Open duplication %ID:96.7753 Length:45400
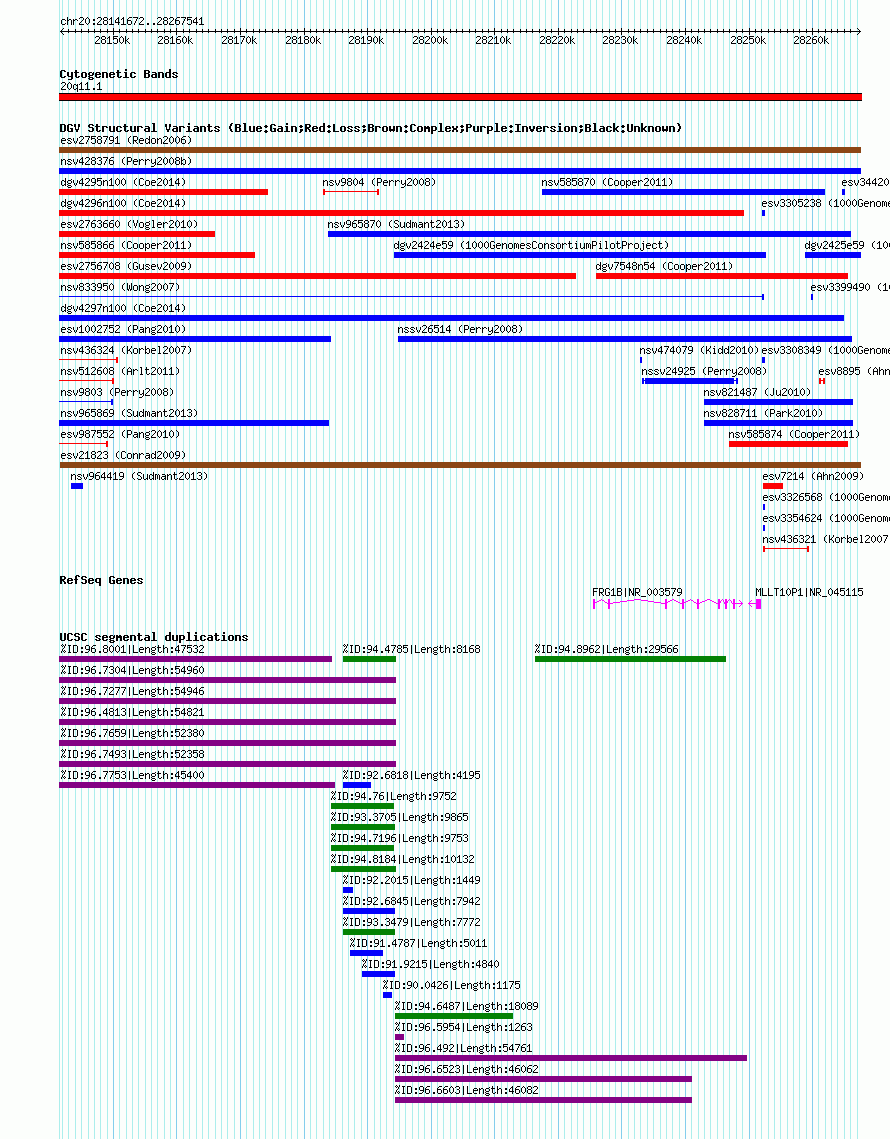This screenshot has width=890, height=1139. [197, 785]
